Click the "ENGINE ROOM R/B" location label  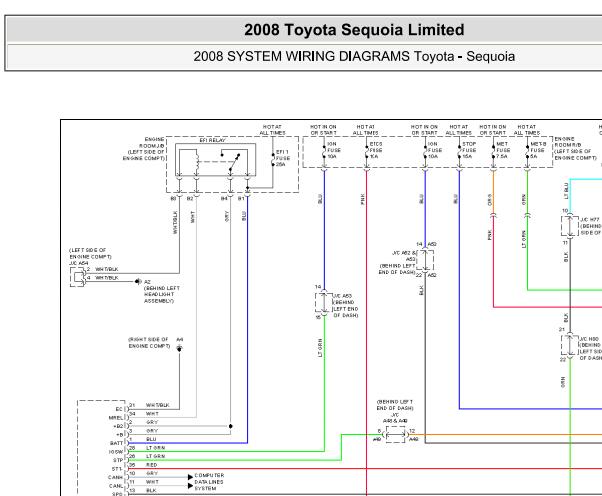[568, 142]
